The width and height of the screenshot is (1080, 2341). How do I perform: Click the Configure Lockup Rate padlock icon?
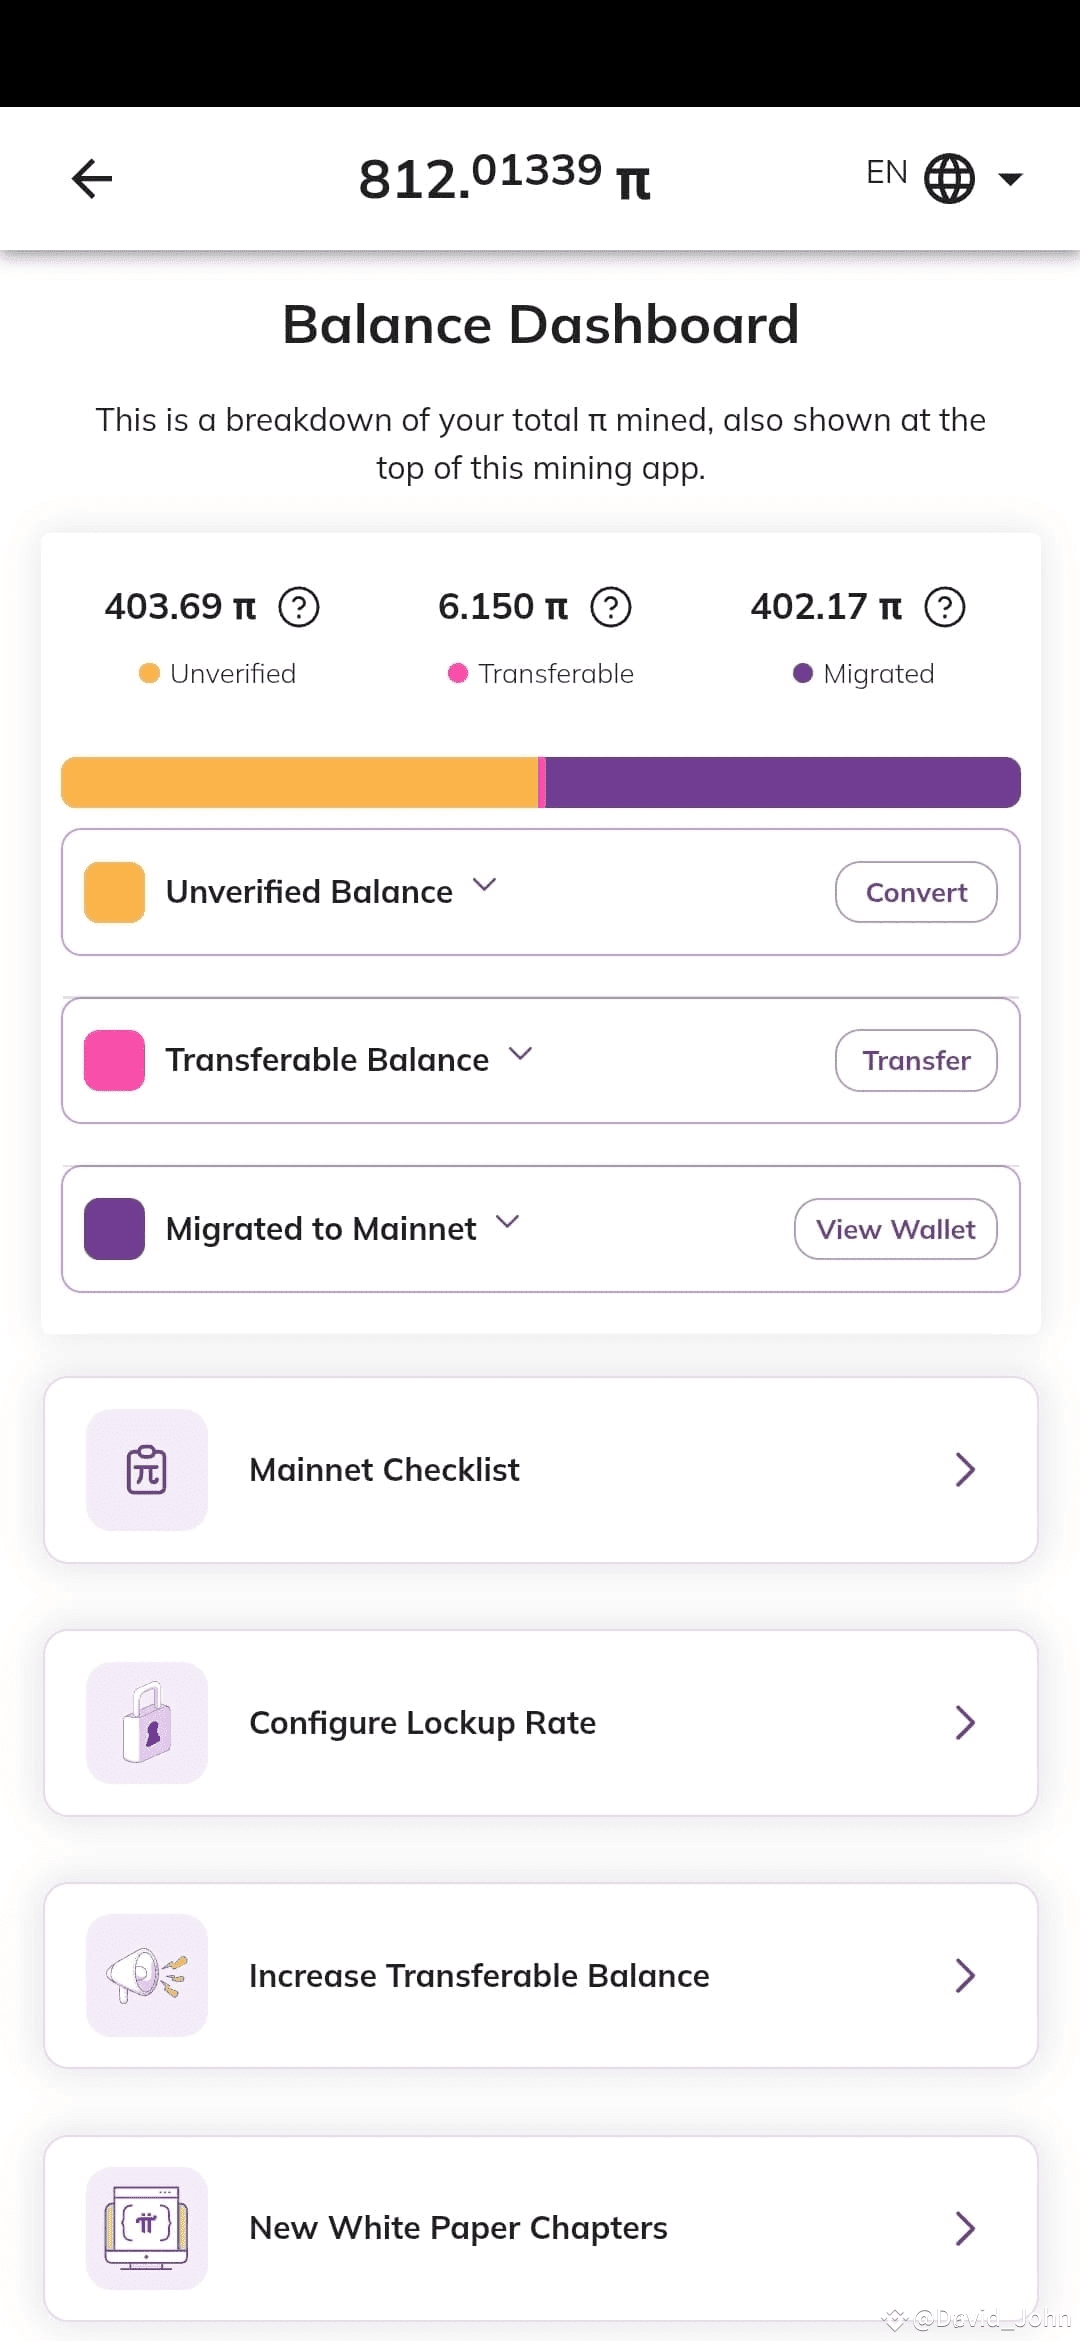[x=147, y=1723]
